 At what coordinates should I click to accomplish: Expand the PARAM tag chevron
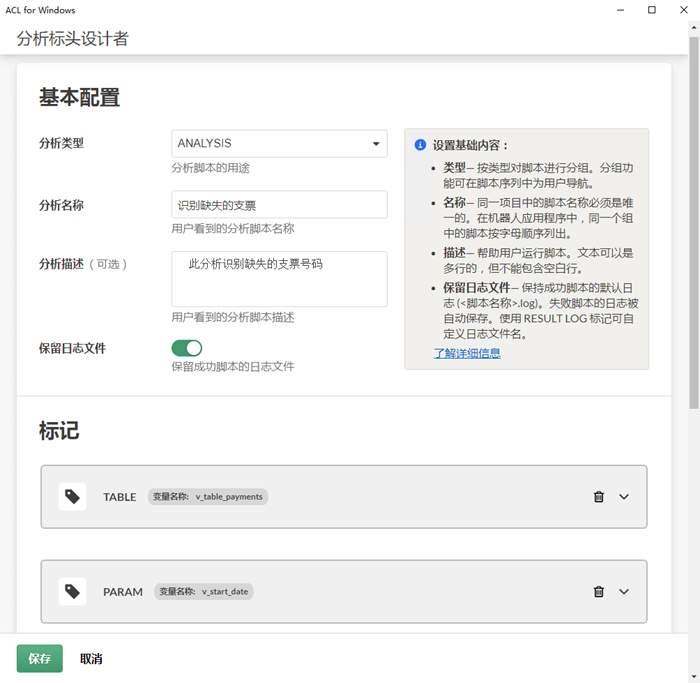[624, 592]
